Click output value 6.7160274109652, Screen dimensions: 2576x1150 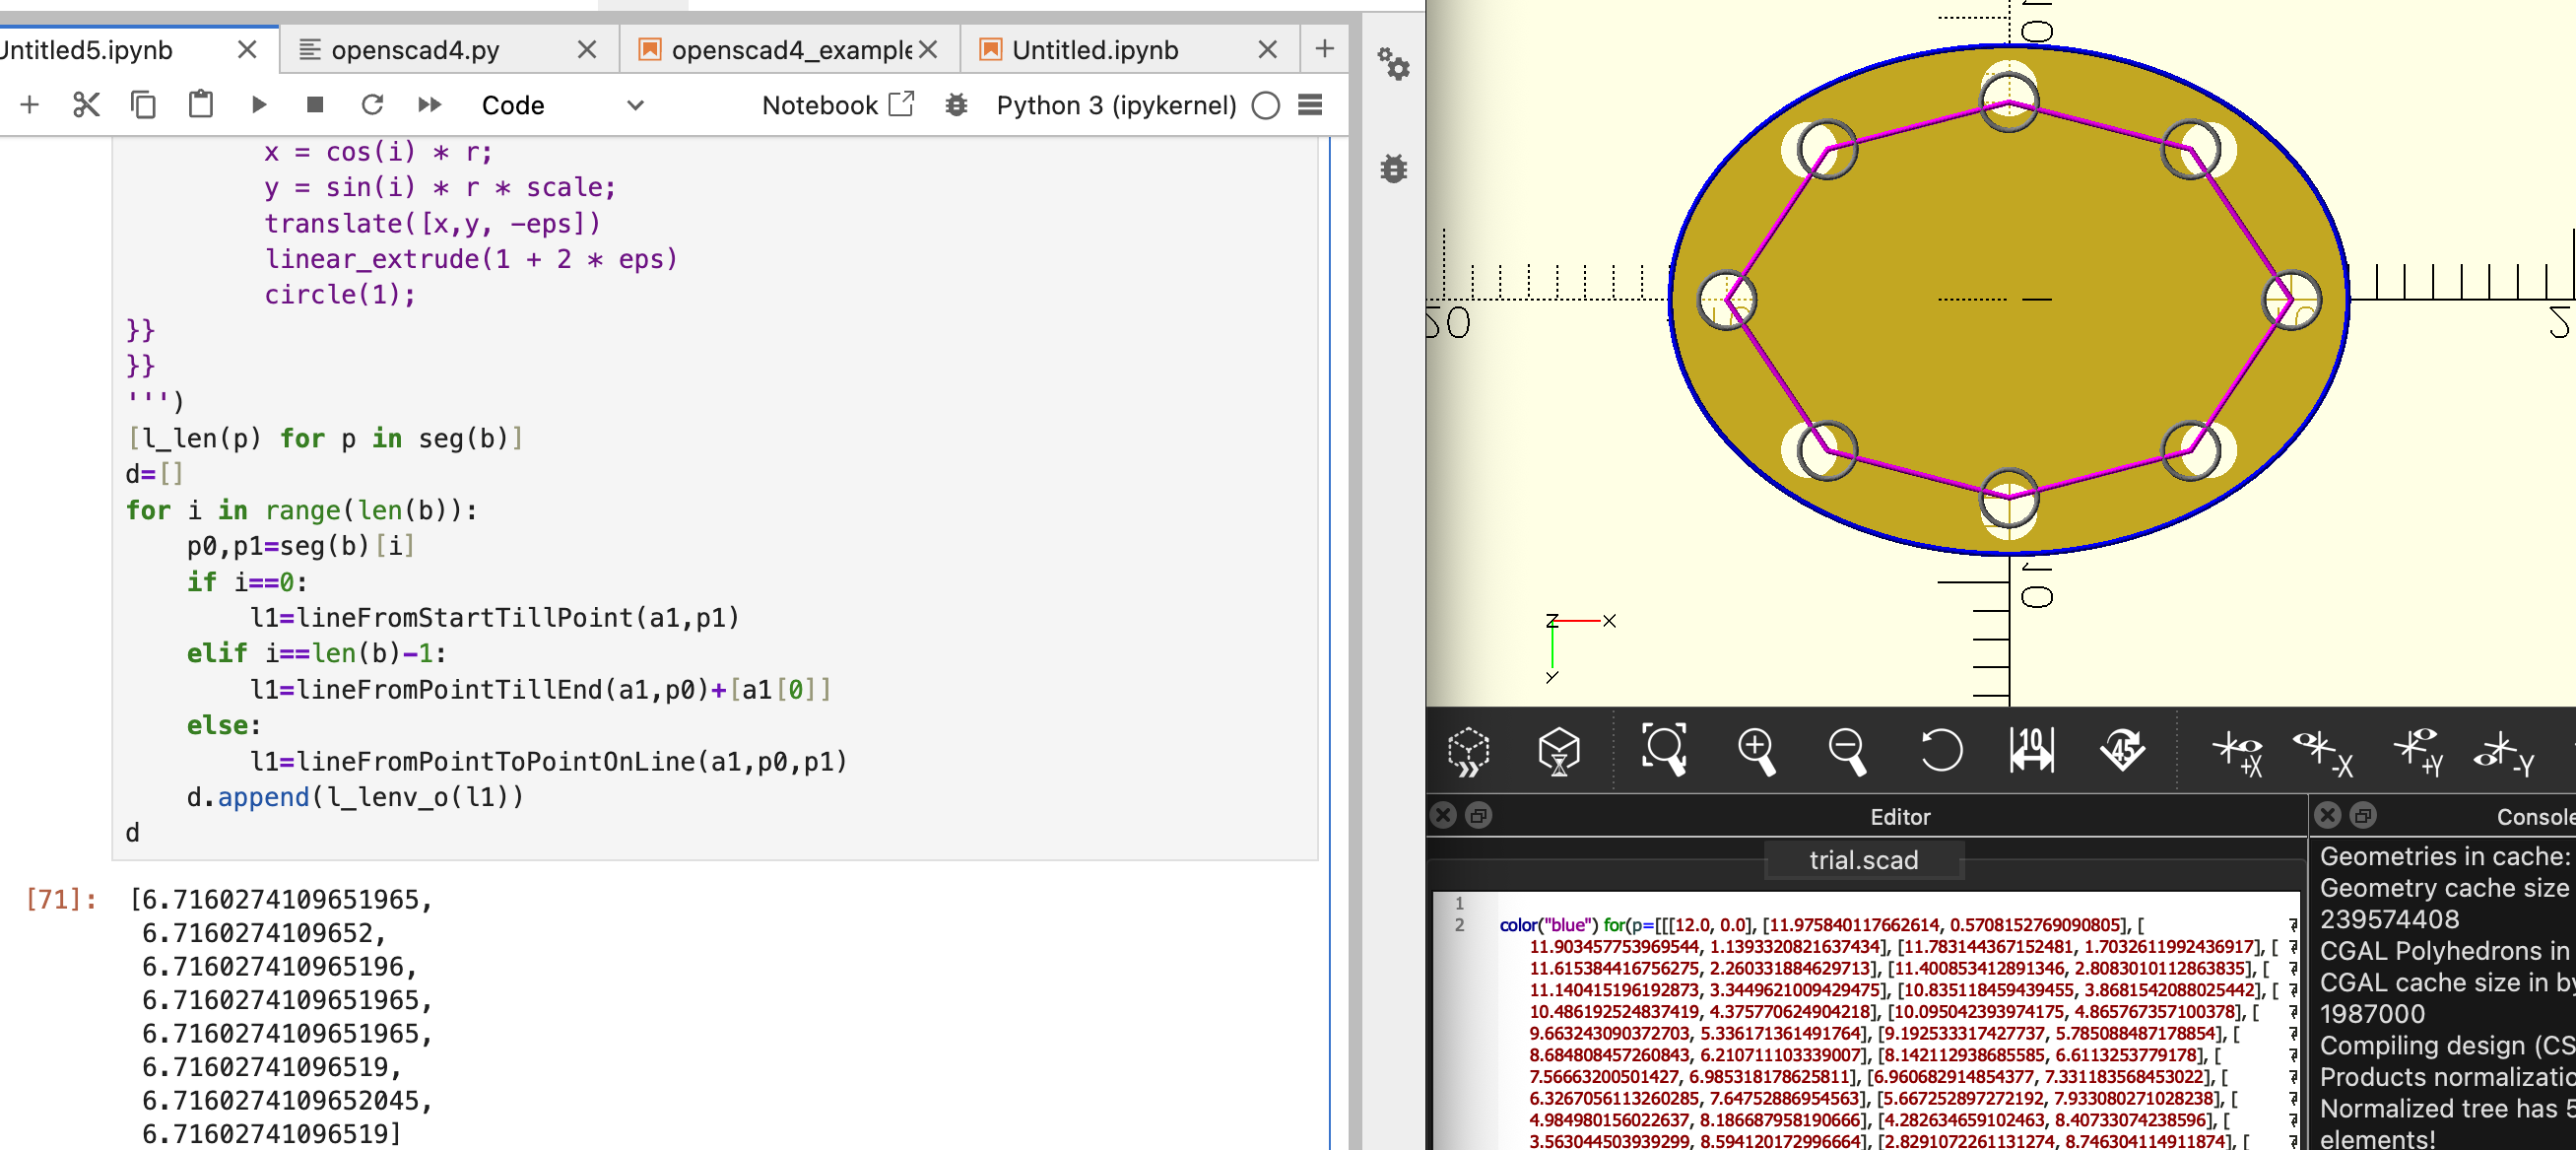click(x=264, y=933)
